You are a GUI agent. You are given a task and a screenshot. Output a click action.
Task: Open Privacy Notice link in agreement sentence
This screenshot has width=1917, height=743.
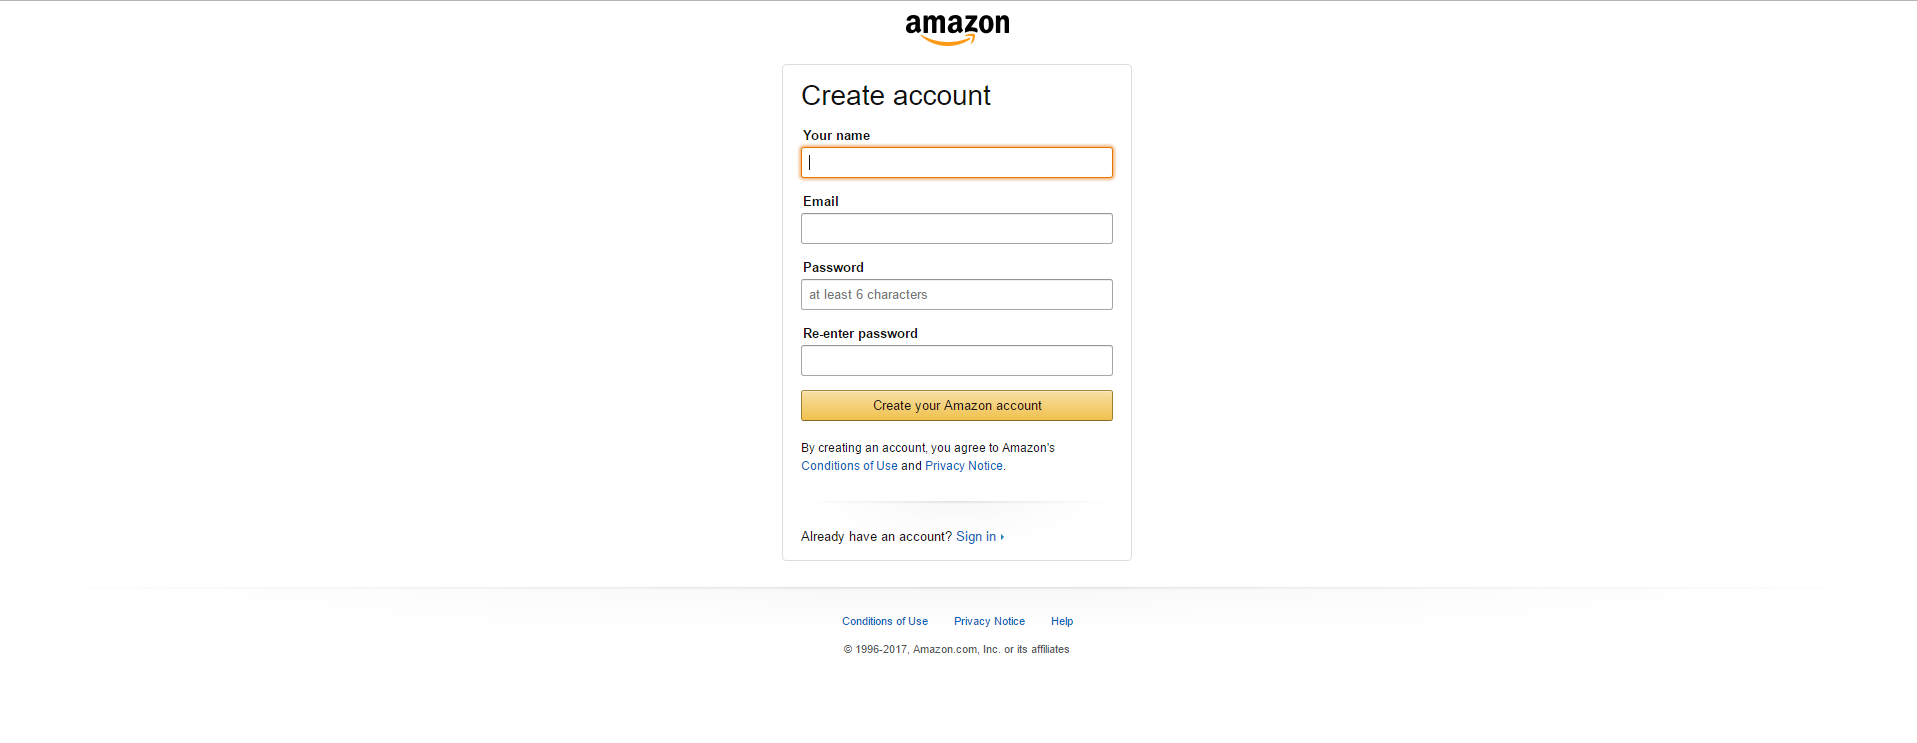[x=964, y=466]
